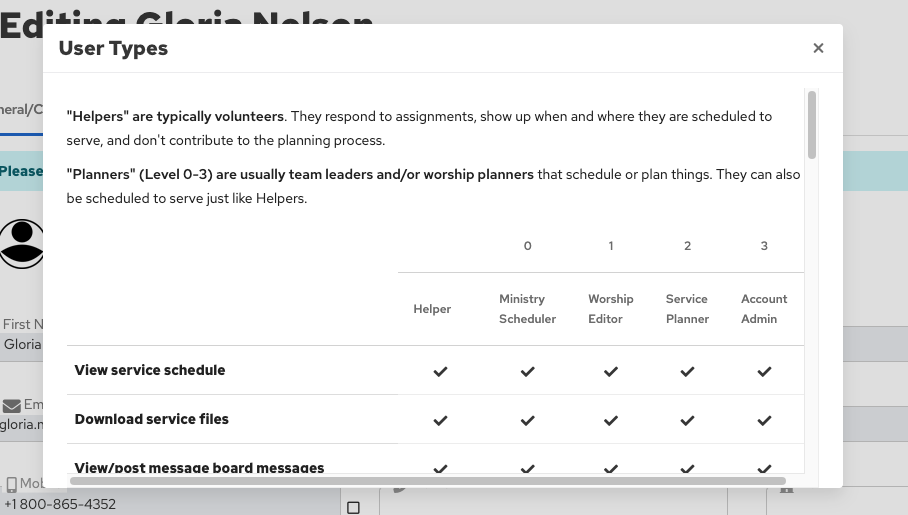908x515 pixels.
Task: Click the View service schedule row label
Action: click(150, 370)
